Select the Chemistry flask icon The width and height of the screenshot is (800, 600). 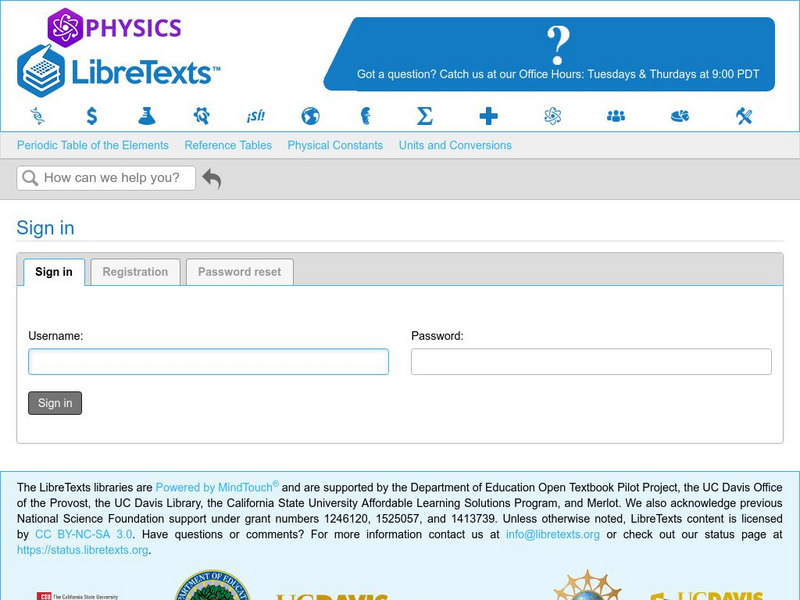pos(145,116)
